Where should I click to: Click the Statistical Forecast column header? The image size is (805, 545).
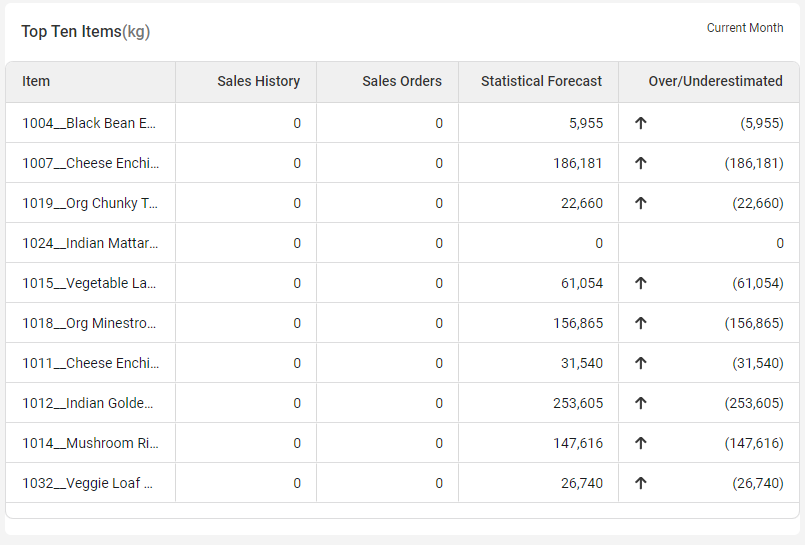click(x=541, y=81)
